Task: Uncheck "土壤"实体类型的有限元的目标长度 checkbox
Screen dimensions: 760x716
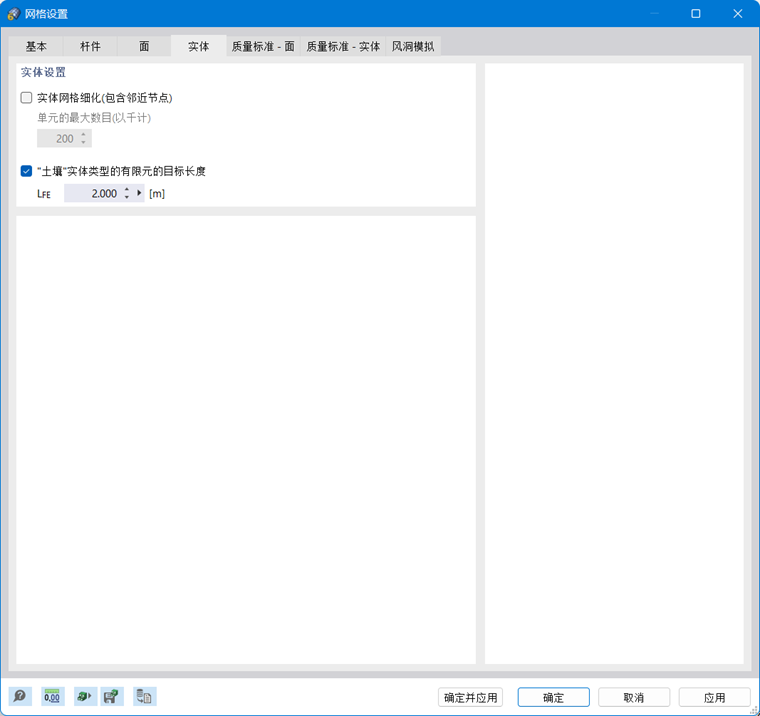Action: click(x=26, y=171)
